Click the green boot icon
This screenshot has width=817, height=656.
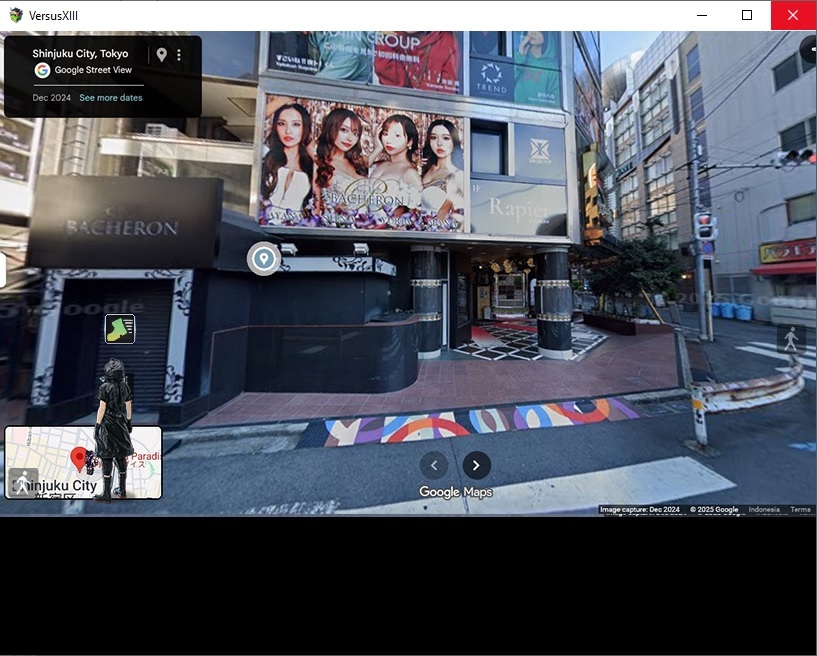[120, 329]
